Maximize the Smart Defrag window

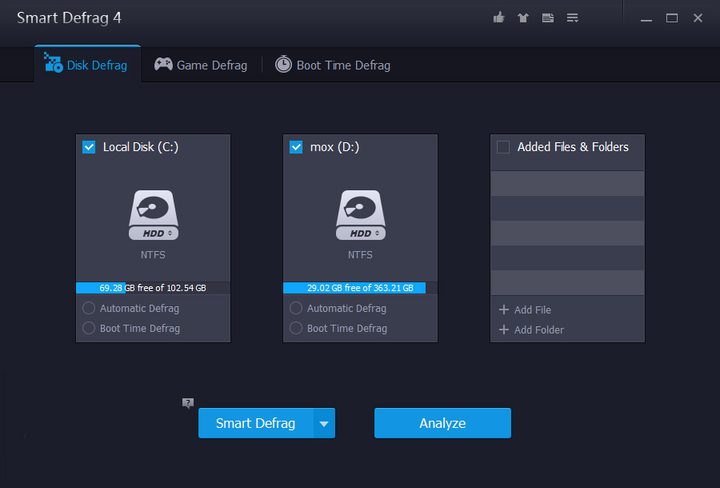[672, 18]
